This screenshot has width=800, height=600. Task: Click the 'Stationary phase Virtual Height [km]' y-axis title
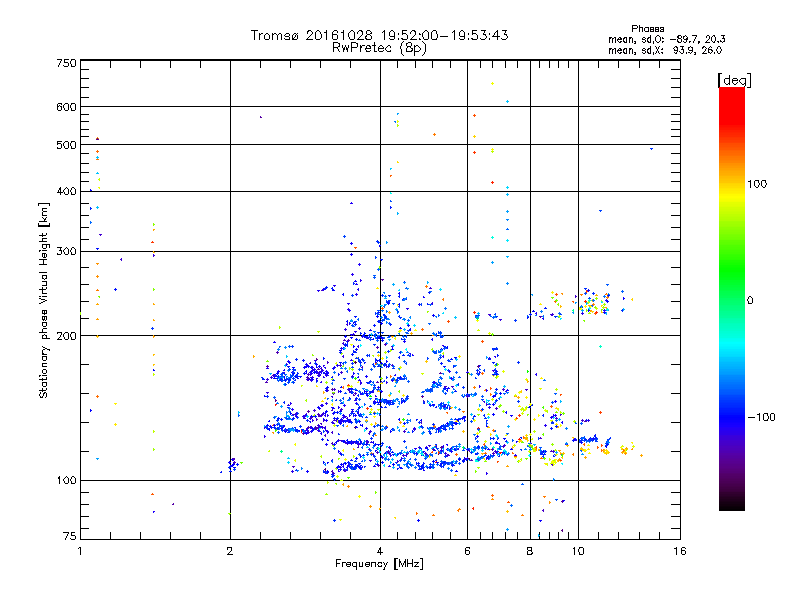point(43,300)
